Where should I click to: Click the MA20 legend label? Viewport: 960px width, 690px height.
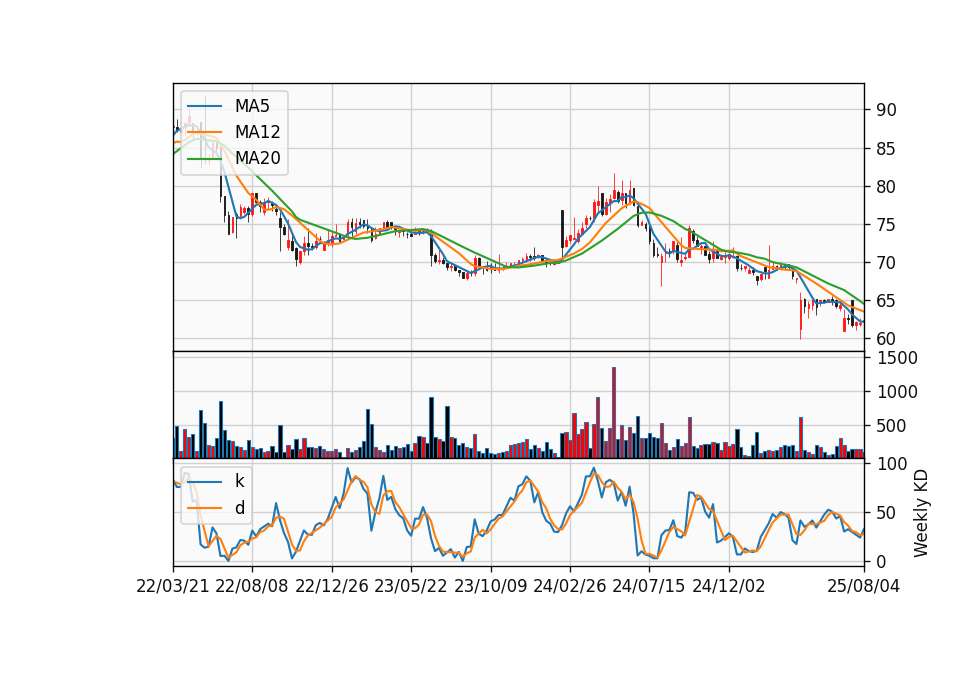[x=257, y=158]
